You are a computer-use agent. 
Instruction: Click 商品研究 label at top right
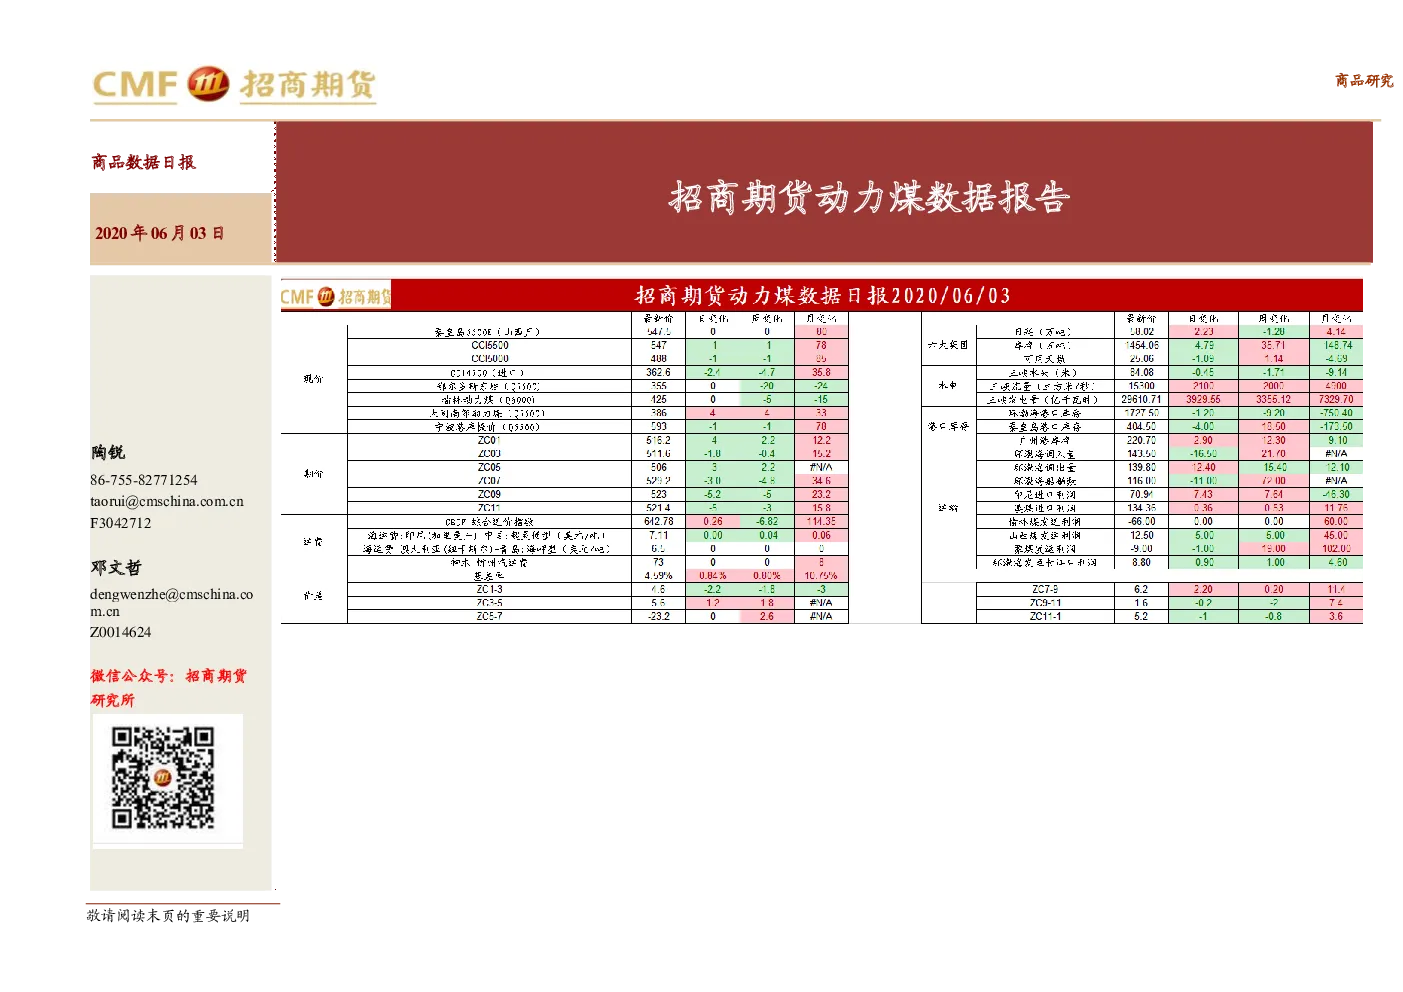(1364, 80)
